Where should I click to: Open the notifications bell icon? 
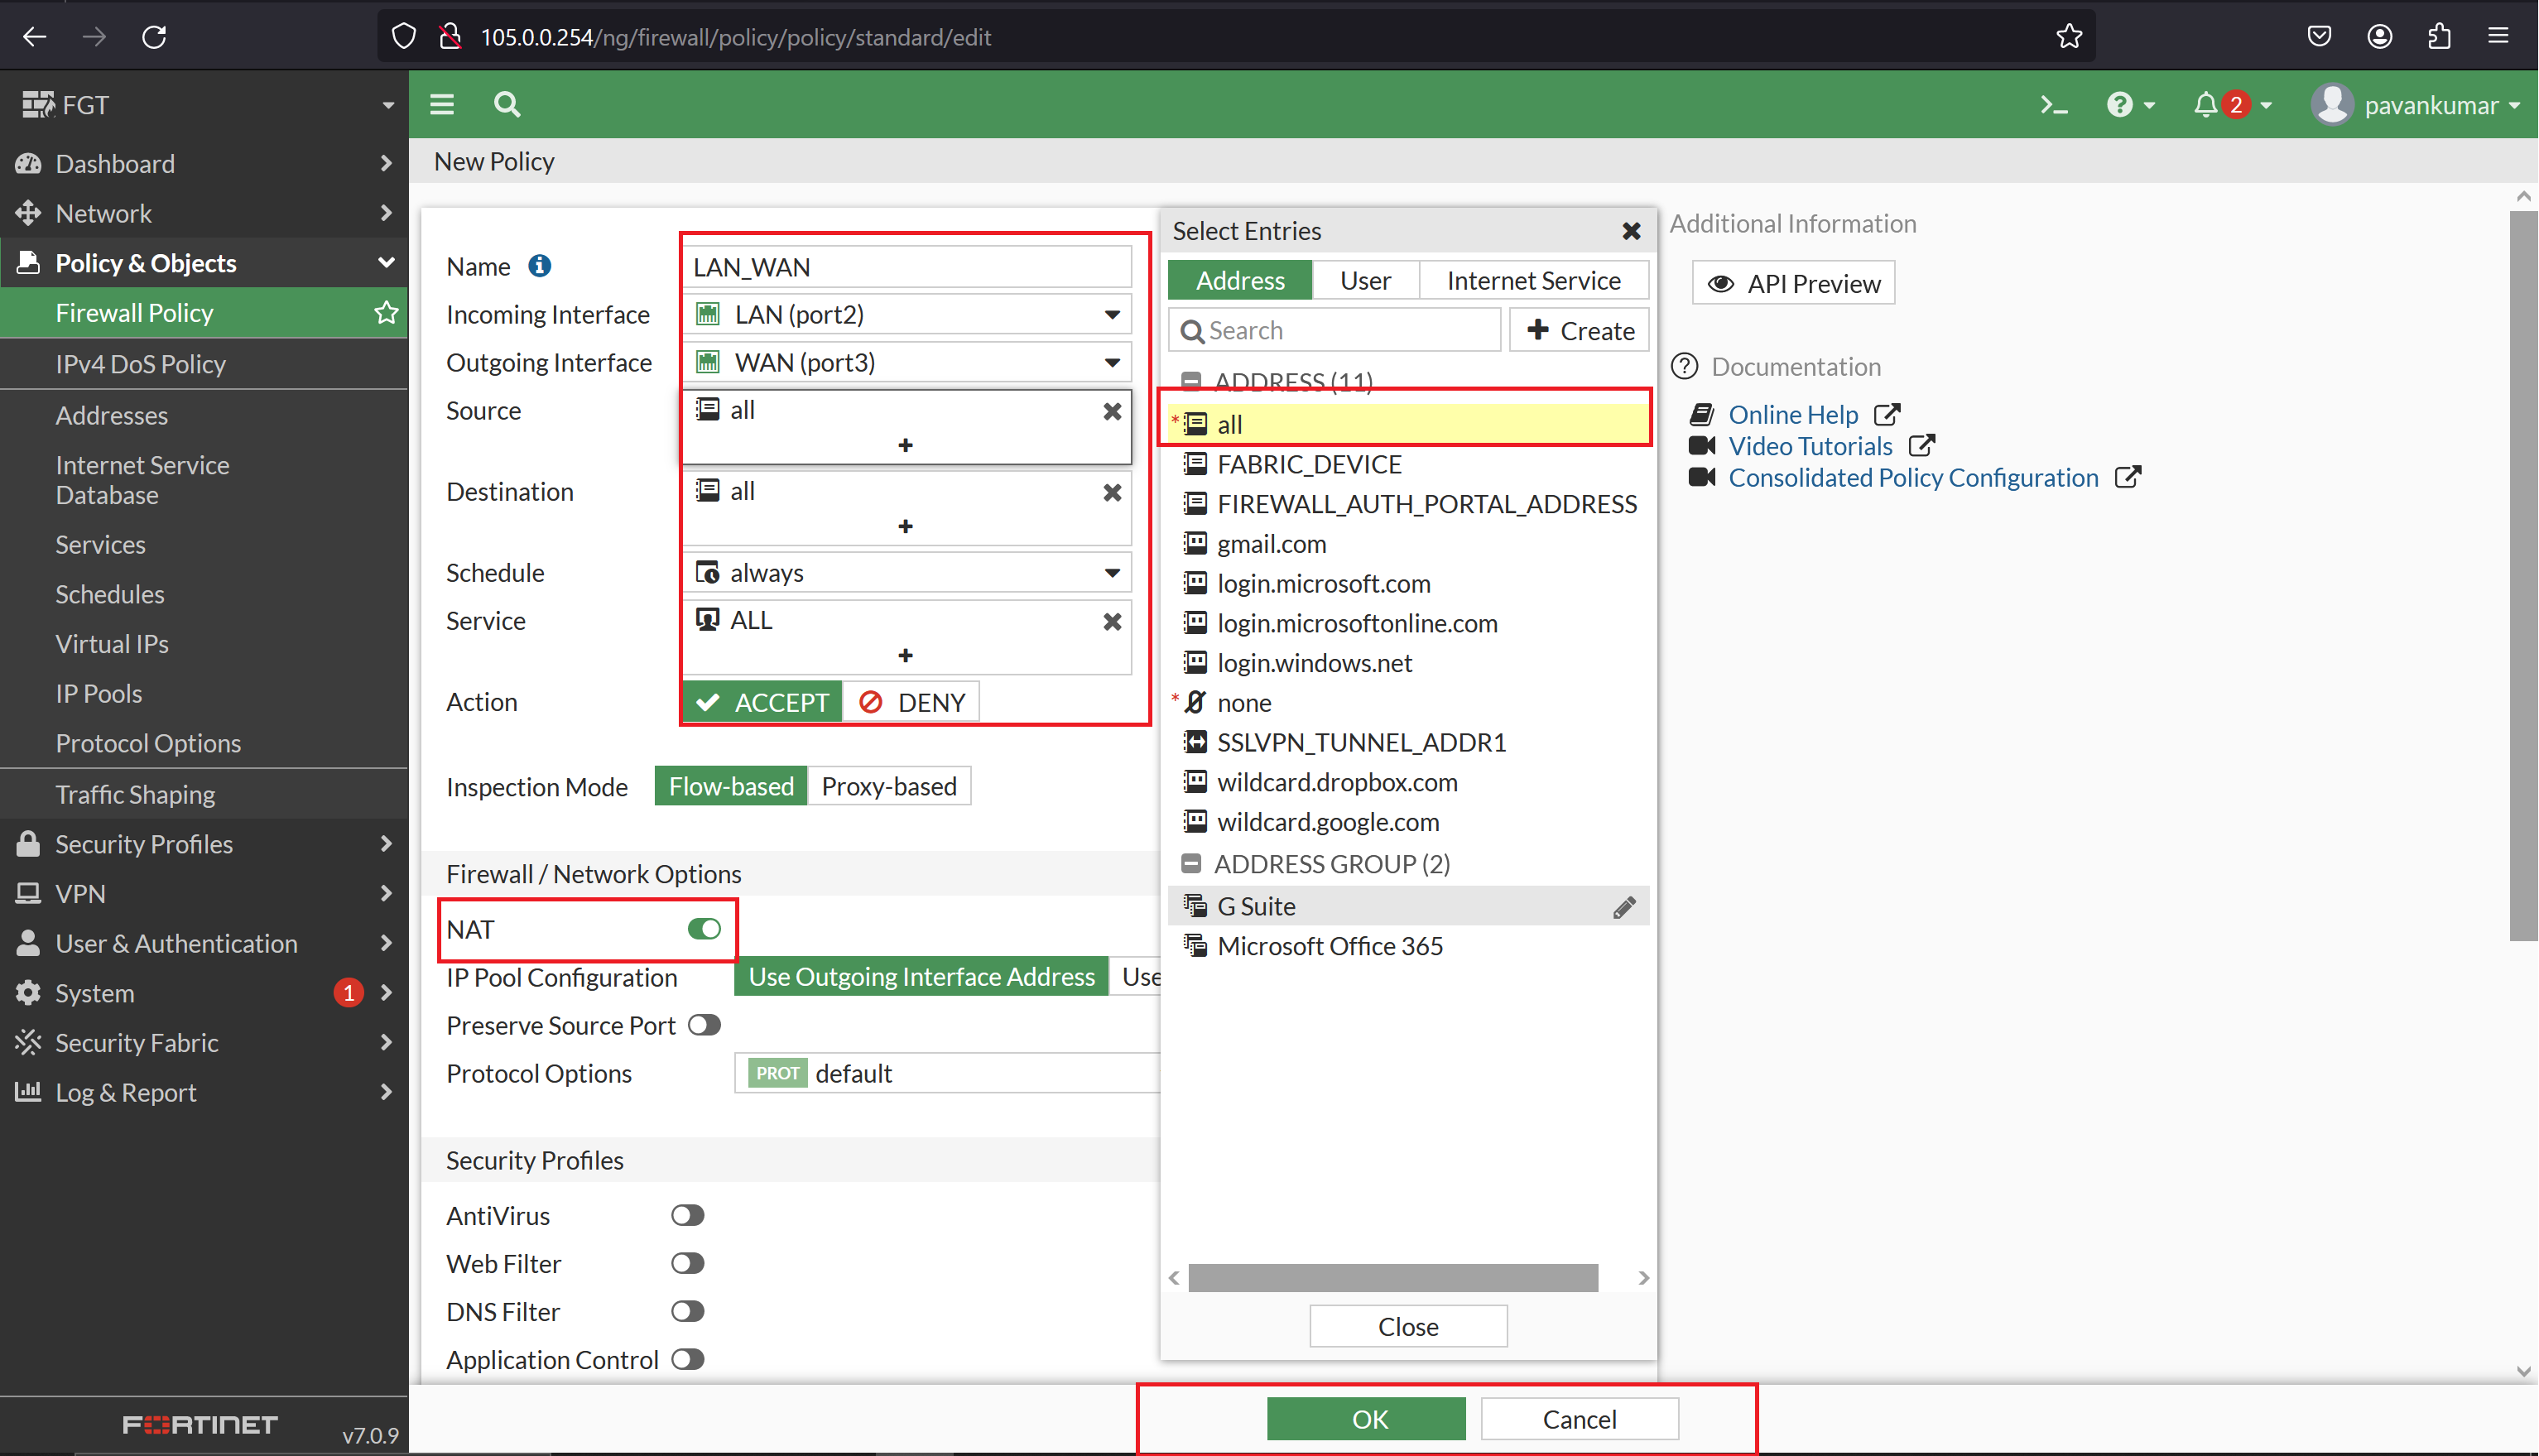point(2207,104)
